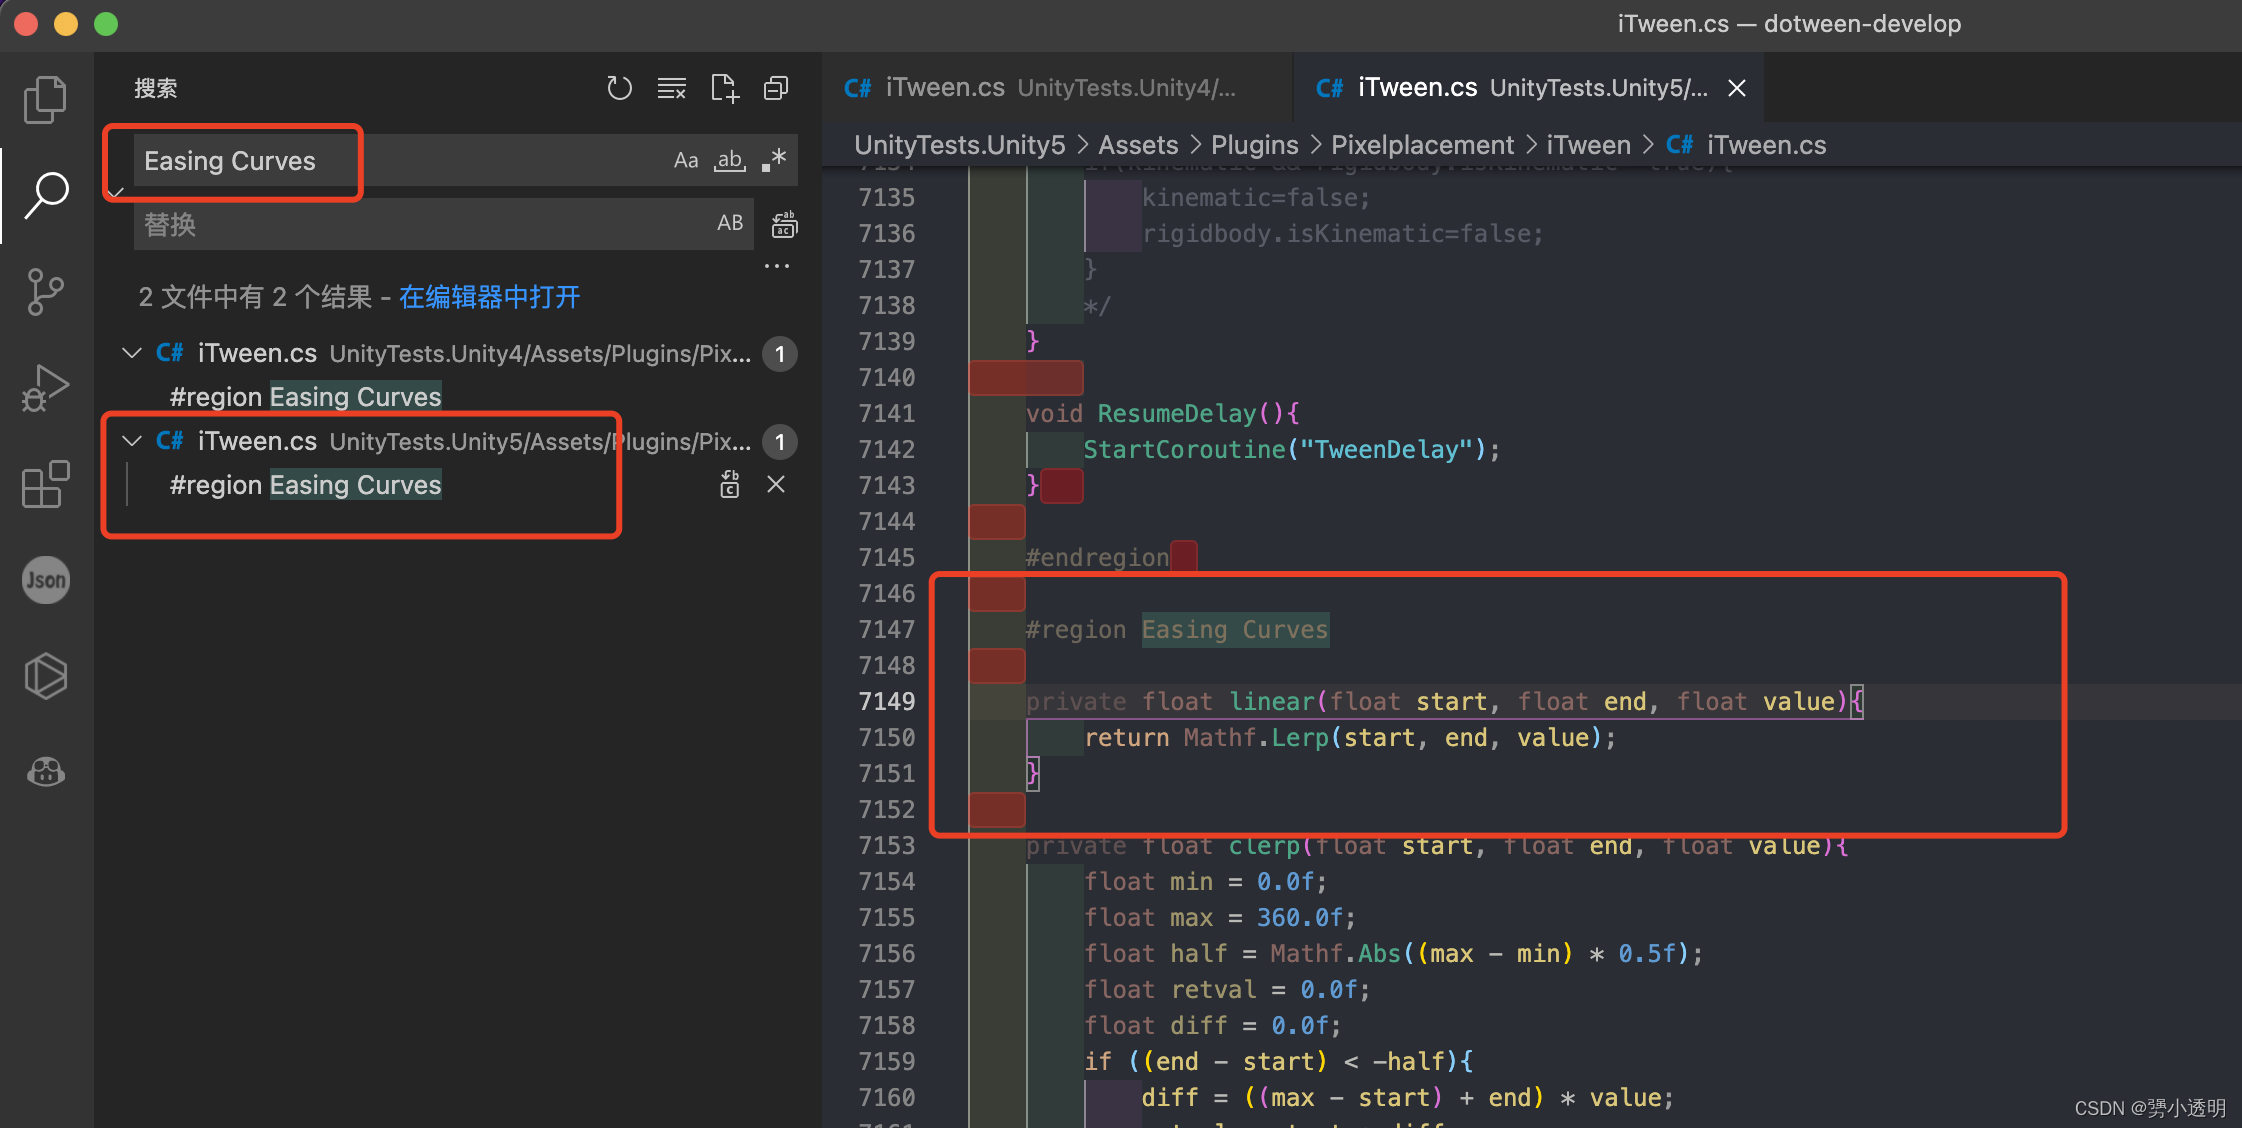Dismiss the Unity5 Easing Curves match

pyautogui.click(x=775, y=485)
